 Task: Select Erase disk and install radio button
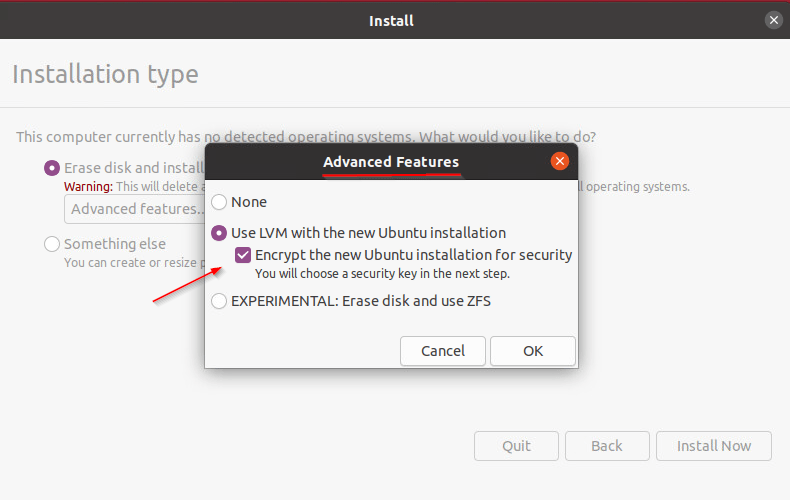[x=52, y=168]
